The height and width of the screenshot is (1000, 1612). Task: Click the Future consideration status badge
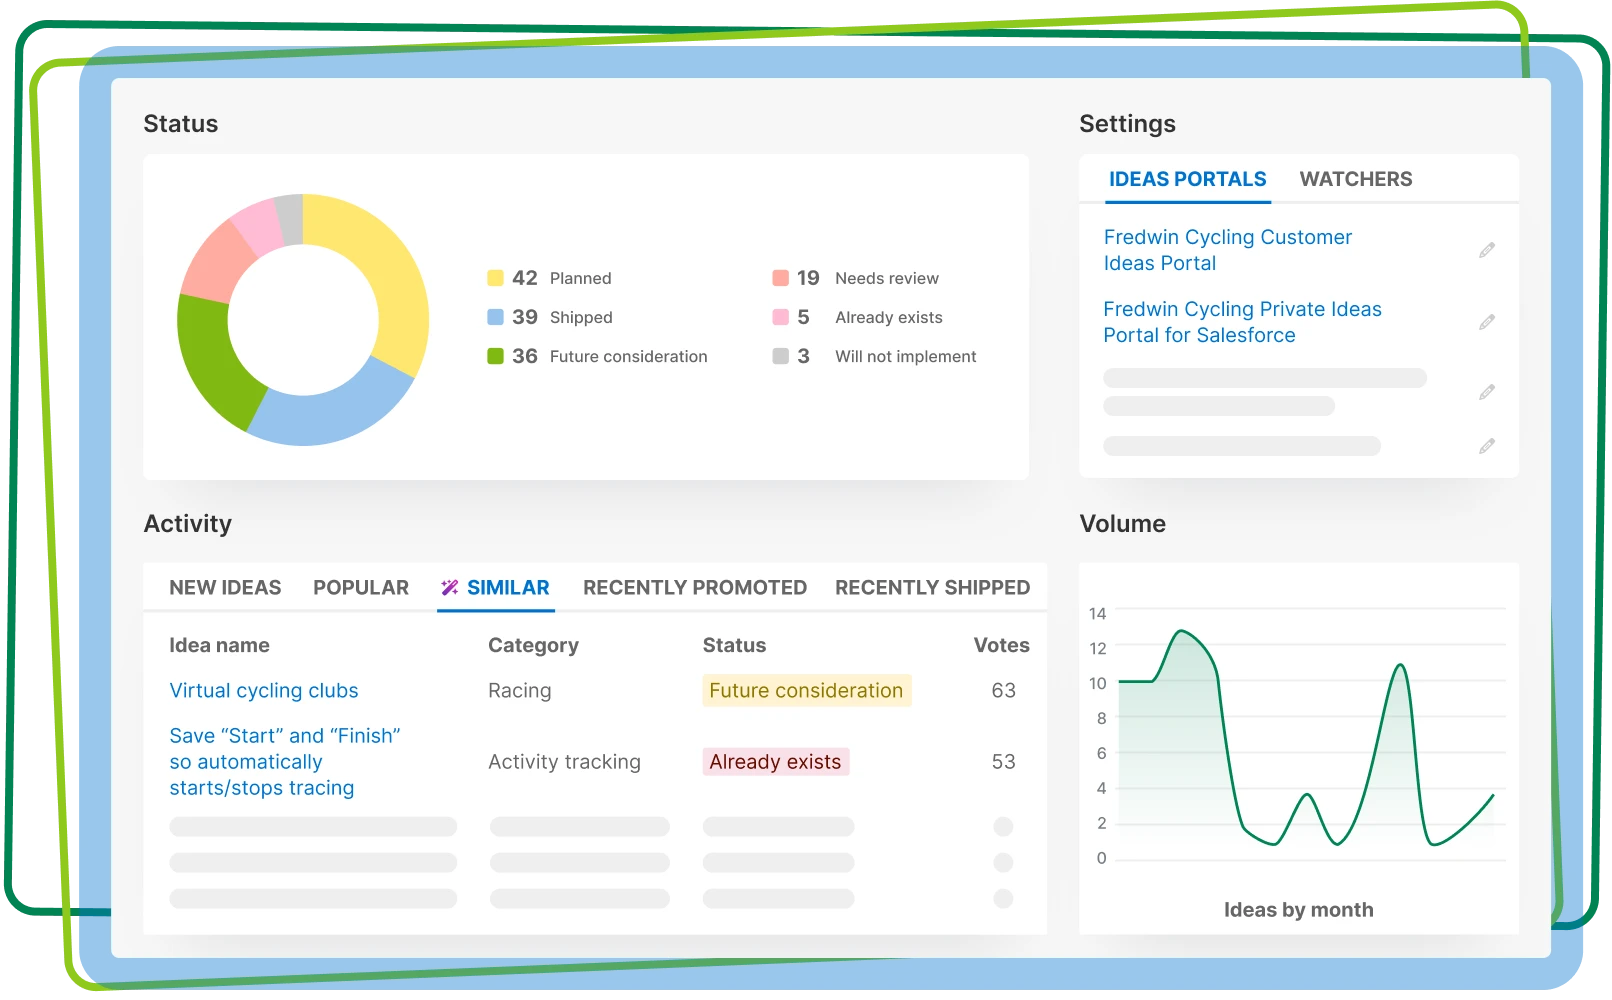(806, 691)
